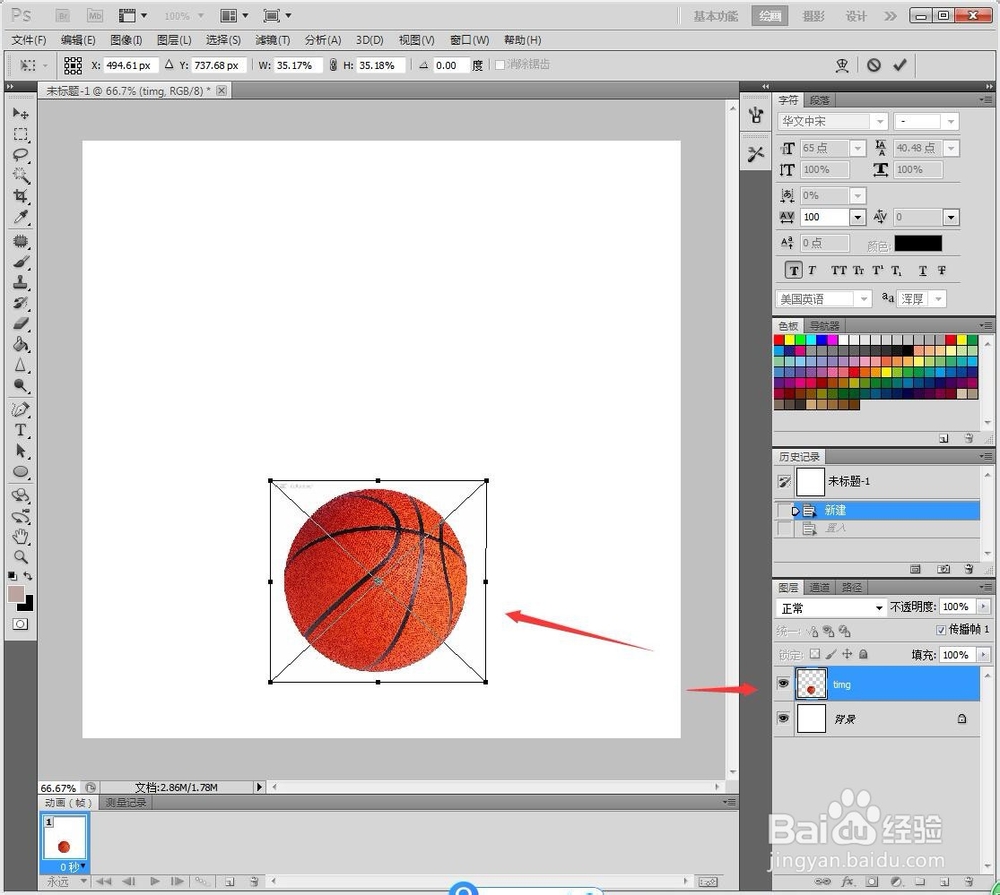Open the font family dropdown 华文中宋

[x=880, y=121]
